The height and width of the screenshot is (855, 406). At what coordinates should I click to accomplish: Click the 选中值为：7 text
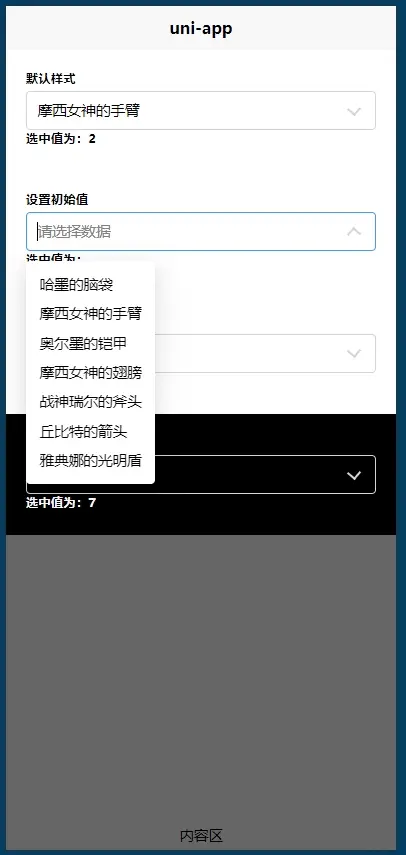pos(61,503)
